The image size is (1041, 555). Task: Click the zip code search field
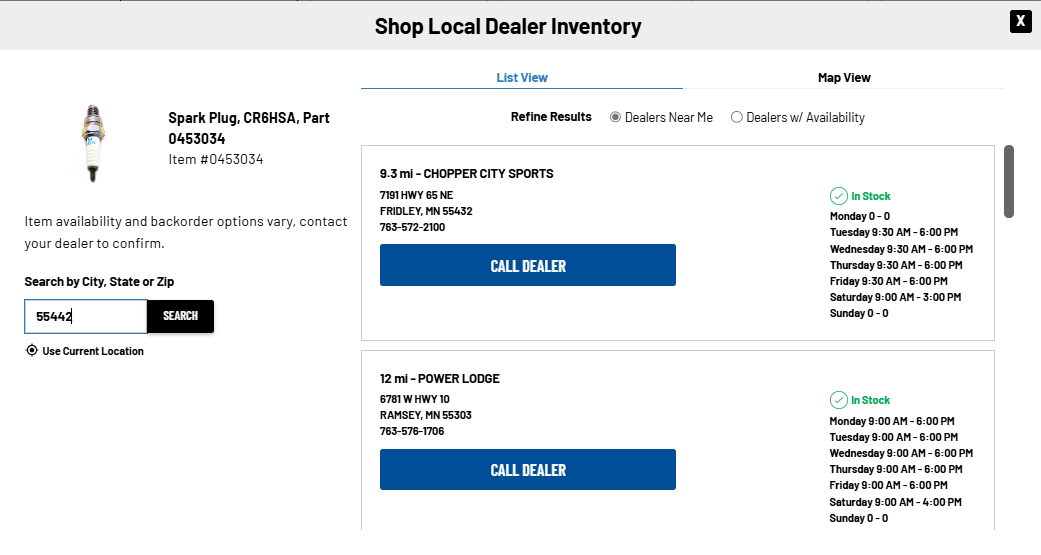coord(86,316)
